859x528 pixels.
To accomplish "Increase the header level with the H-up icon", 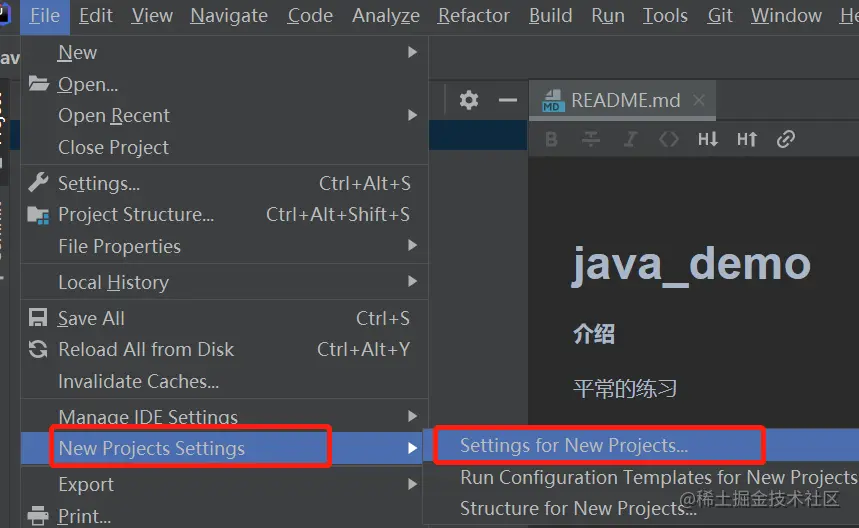I will (x=747, y=139).
